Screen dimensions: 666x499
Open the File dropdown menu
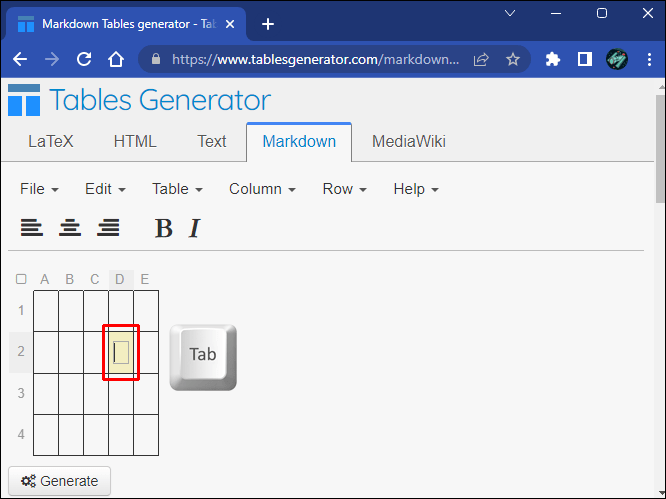pyautogui.click(x=39, y=189)
